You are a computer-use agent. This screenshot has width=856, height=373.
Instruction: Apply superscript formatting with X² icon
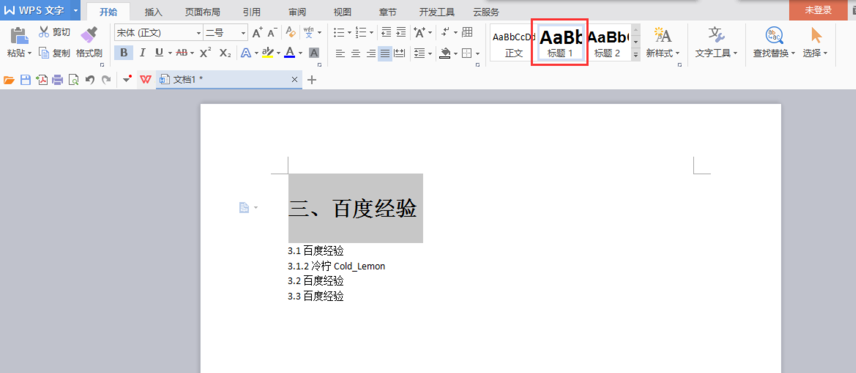[206, 52]
